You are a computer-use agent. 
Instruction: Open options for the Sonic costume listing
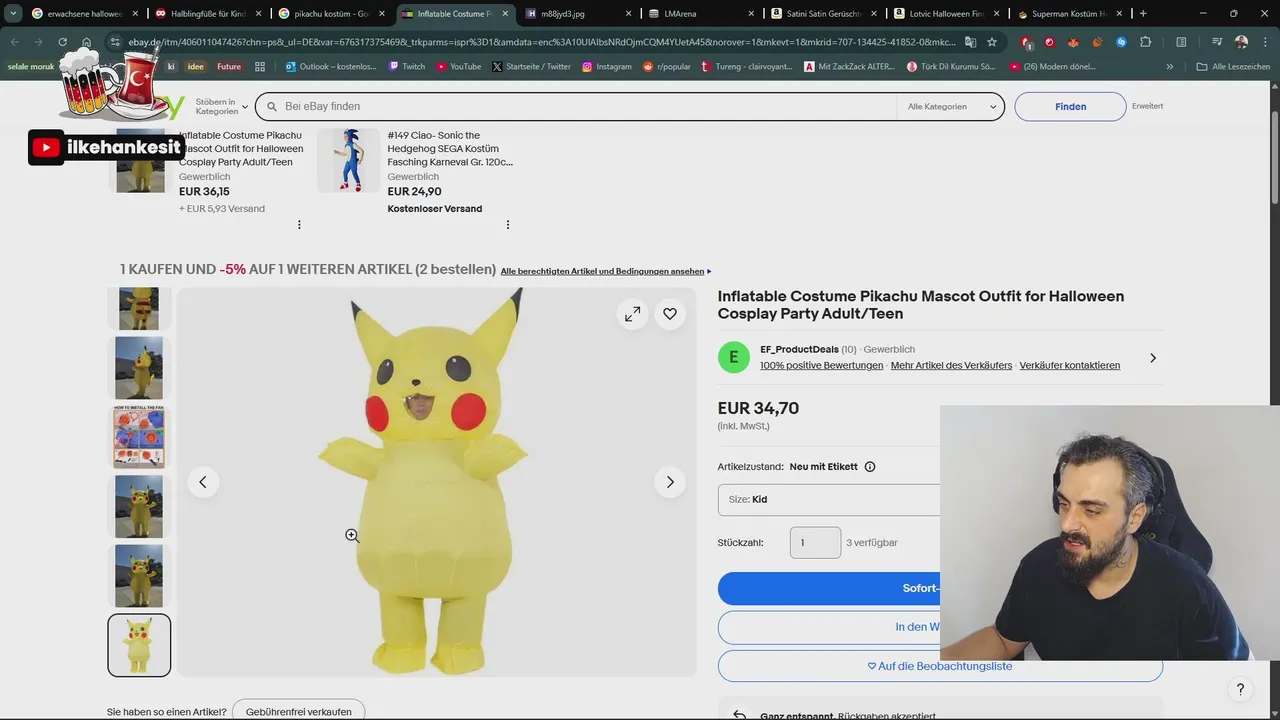coord(508,225)
